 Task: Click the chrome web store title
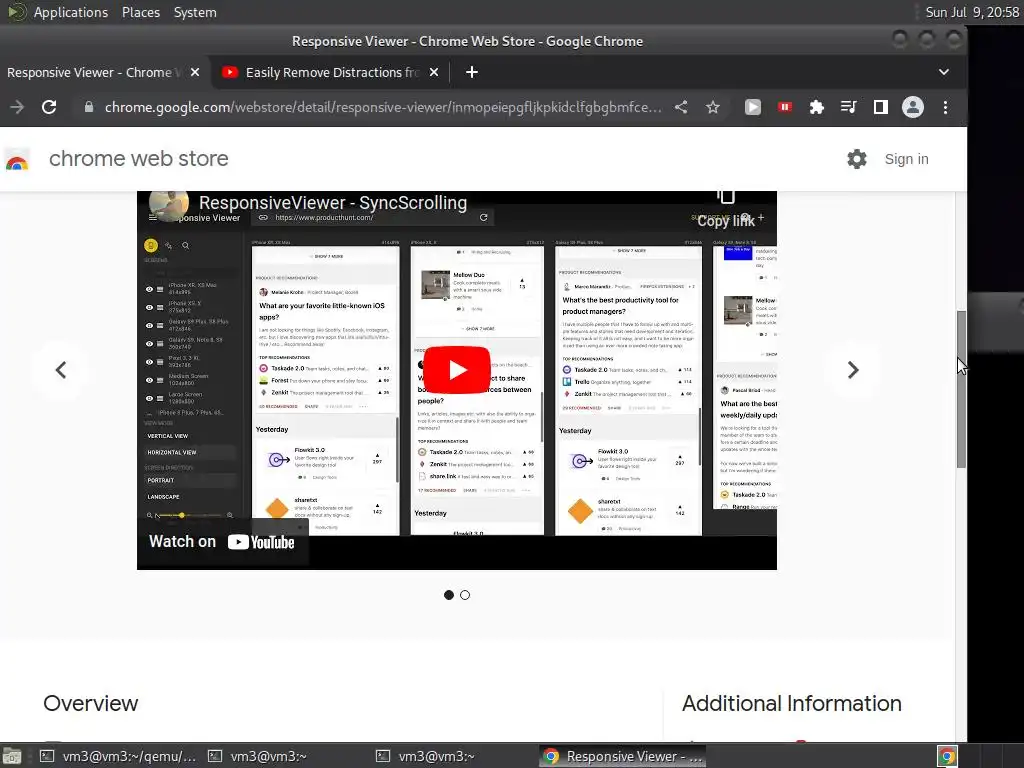pos(138,159)
